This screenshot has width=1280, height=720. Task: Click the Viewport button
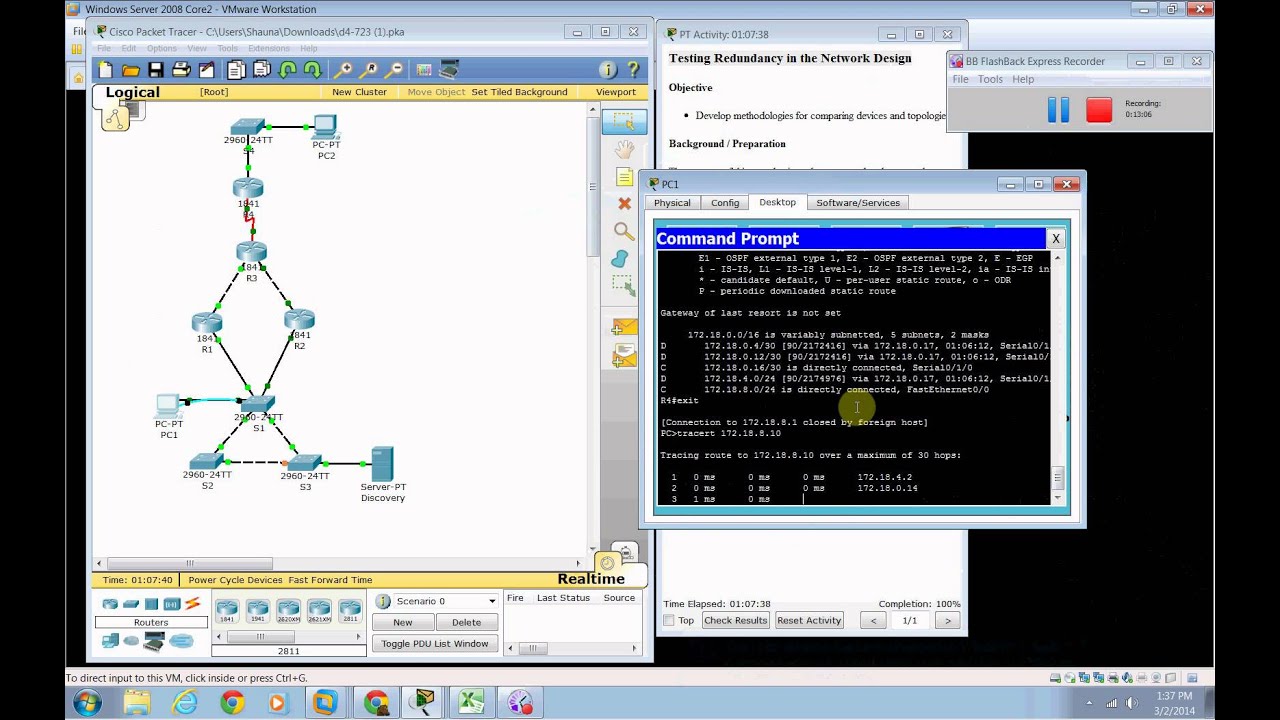(x=616, y=92)
